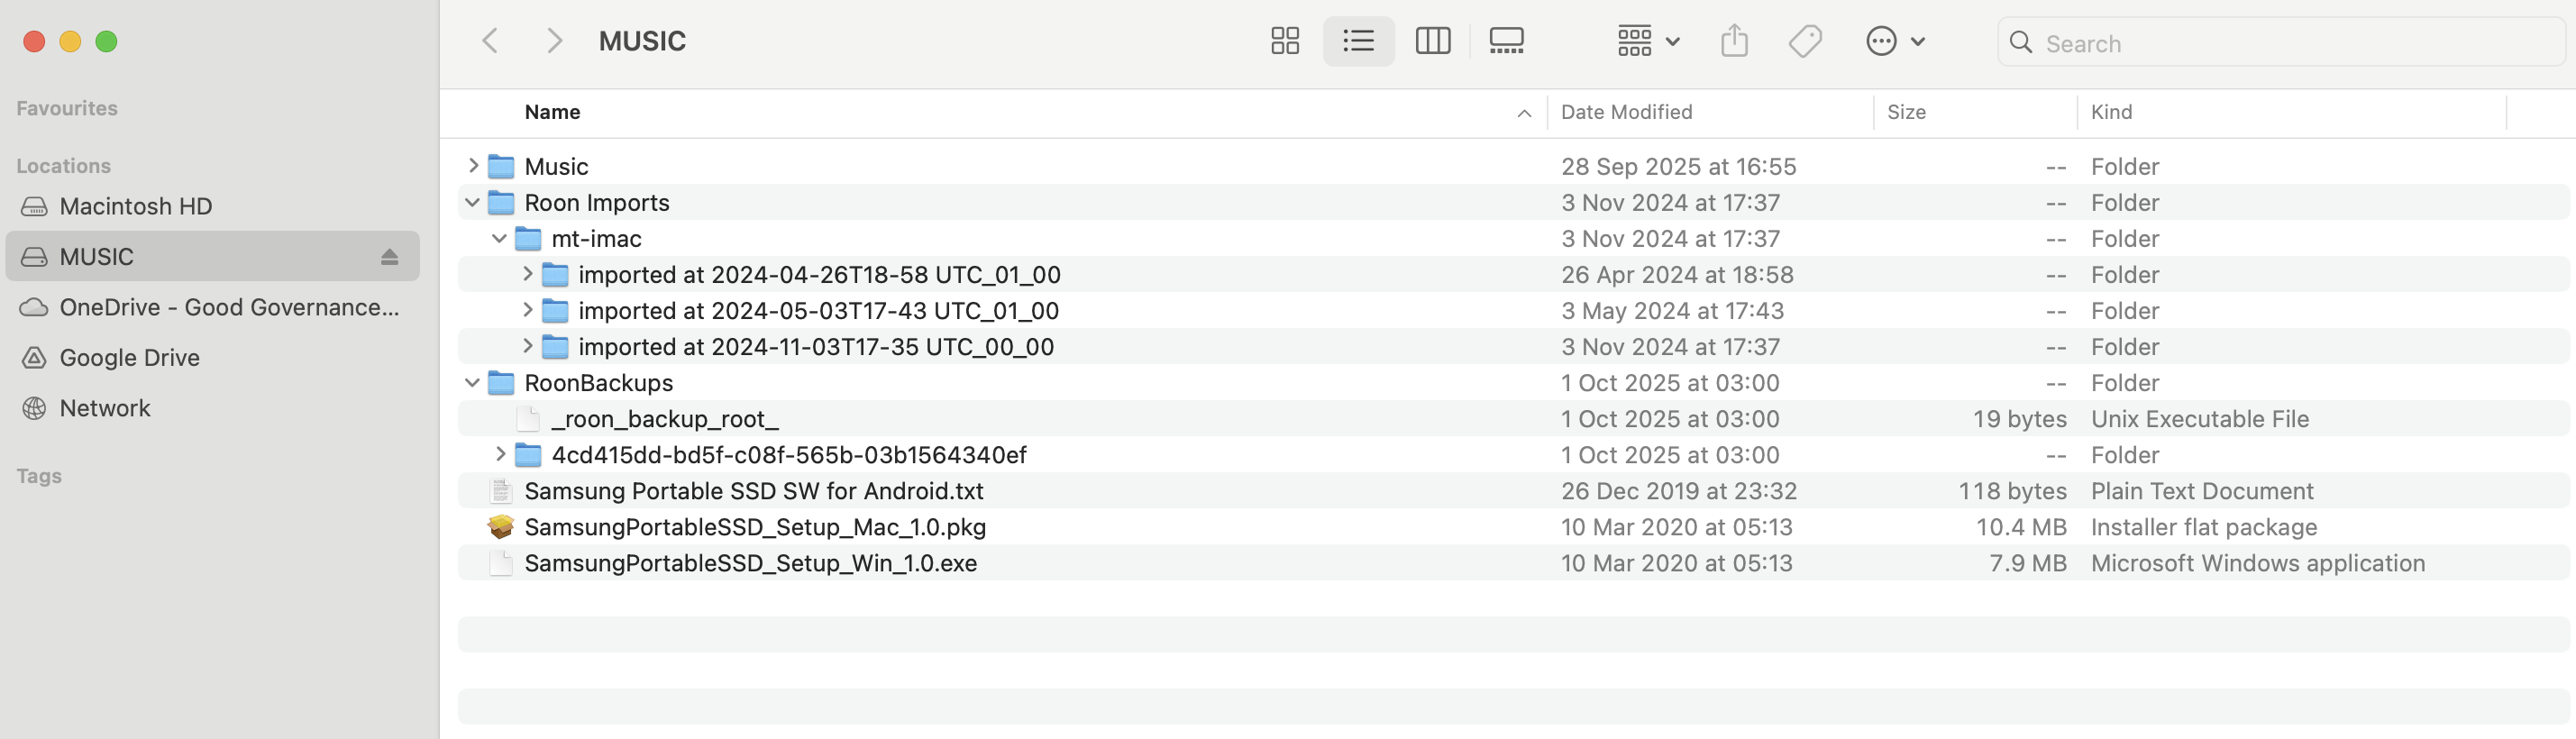Click the Share toolbar icon

pyautogui.click(x=1734, y=41)
